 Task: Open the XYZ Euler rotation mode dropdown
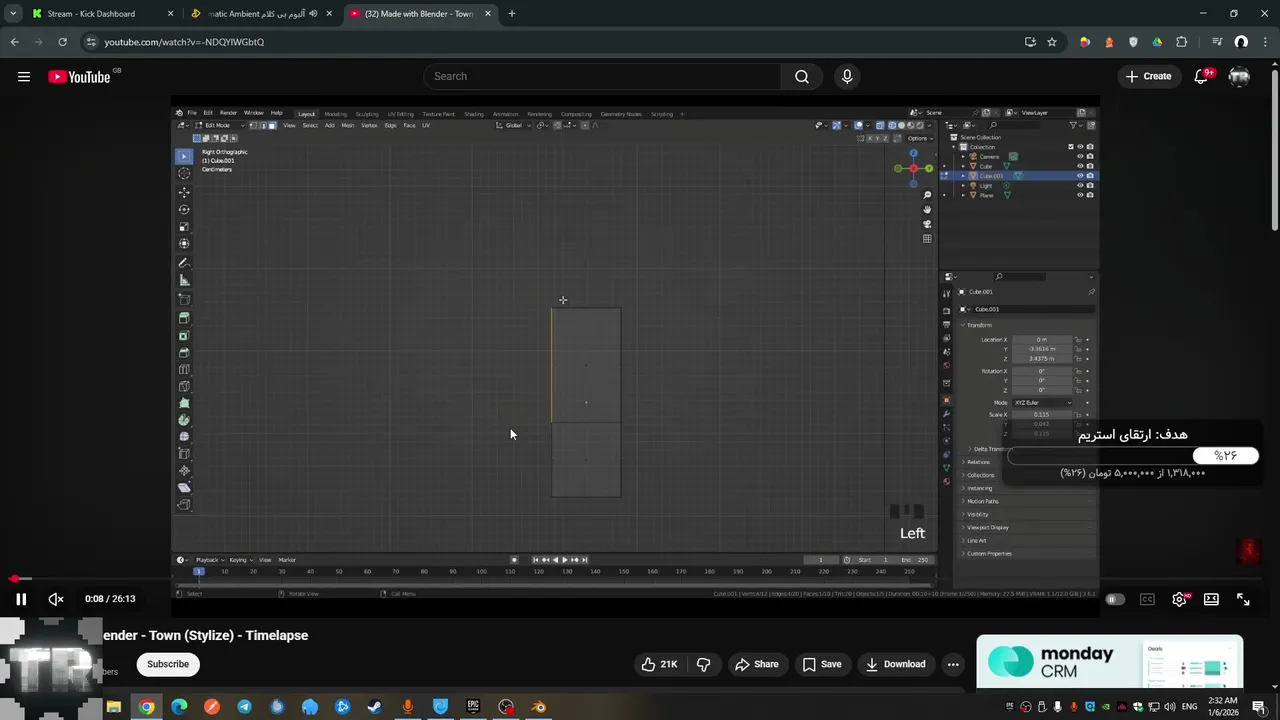click(x=1042, y=402)
